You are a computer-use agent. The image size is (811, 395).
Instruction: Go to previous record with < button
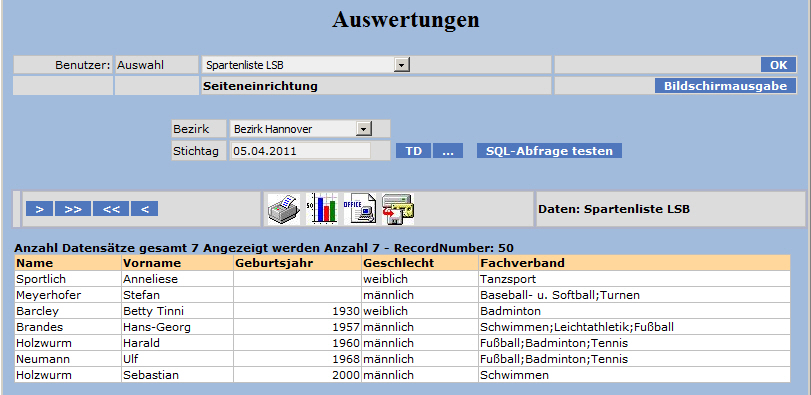144,209
